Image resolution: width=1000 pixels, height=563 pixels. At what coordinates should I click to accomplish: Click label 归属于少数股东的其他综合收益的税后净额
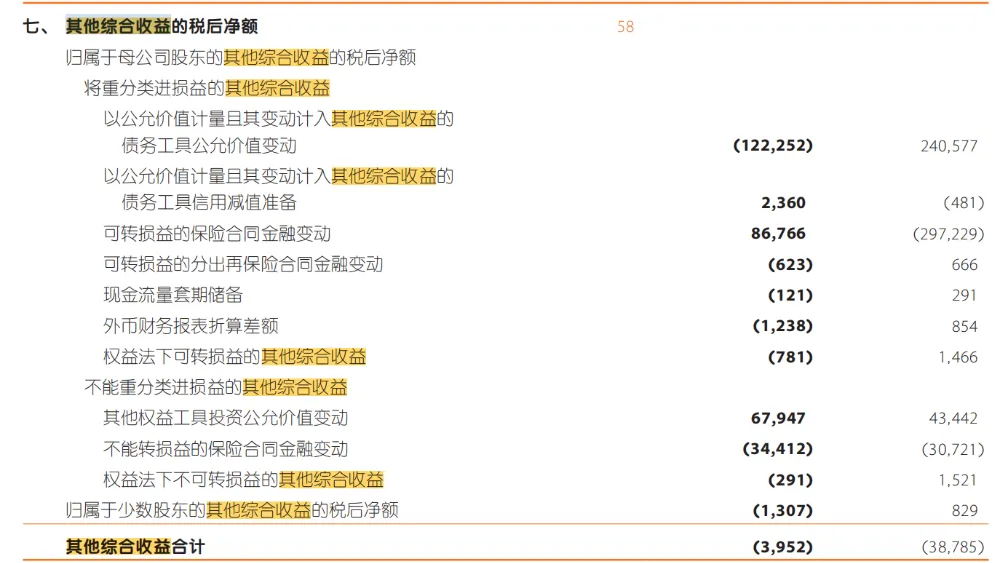pyautogui.click(x=232, y=511)
